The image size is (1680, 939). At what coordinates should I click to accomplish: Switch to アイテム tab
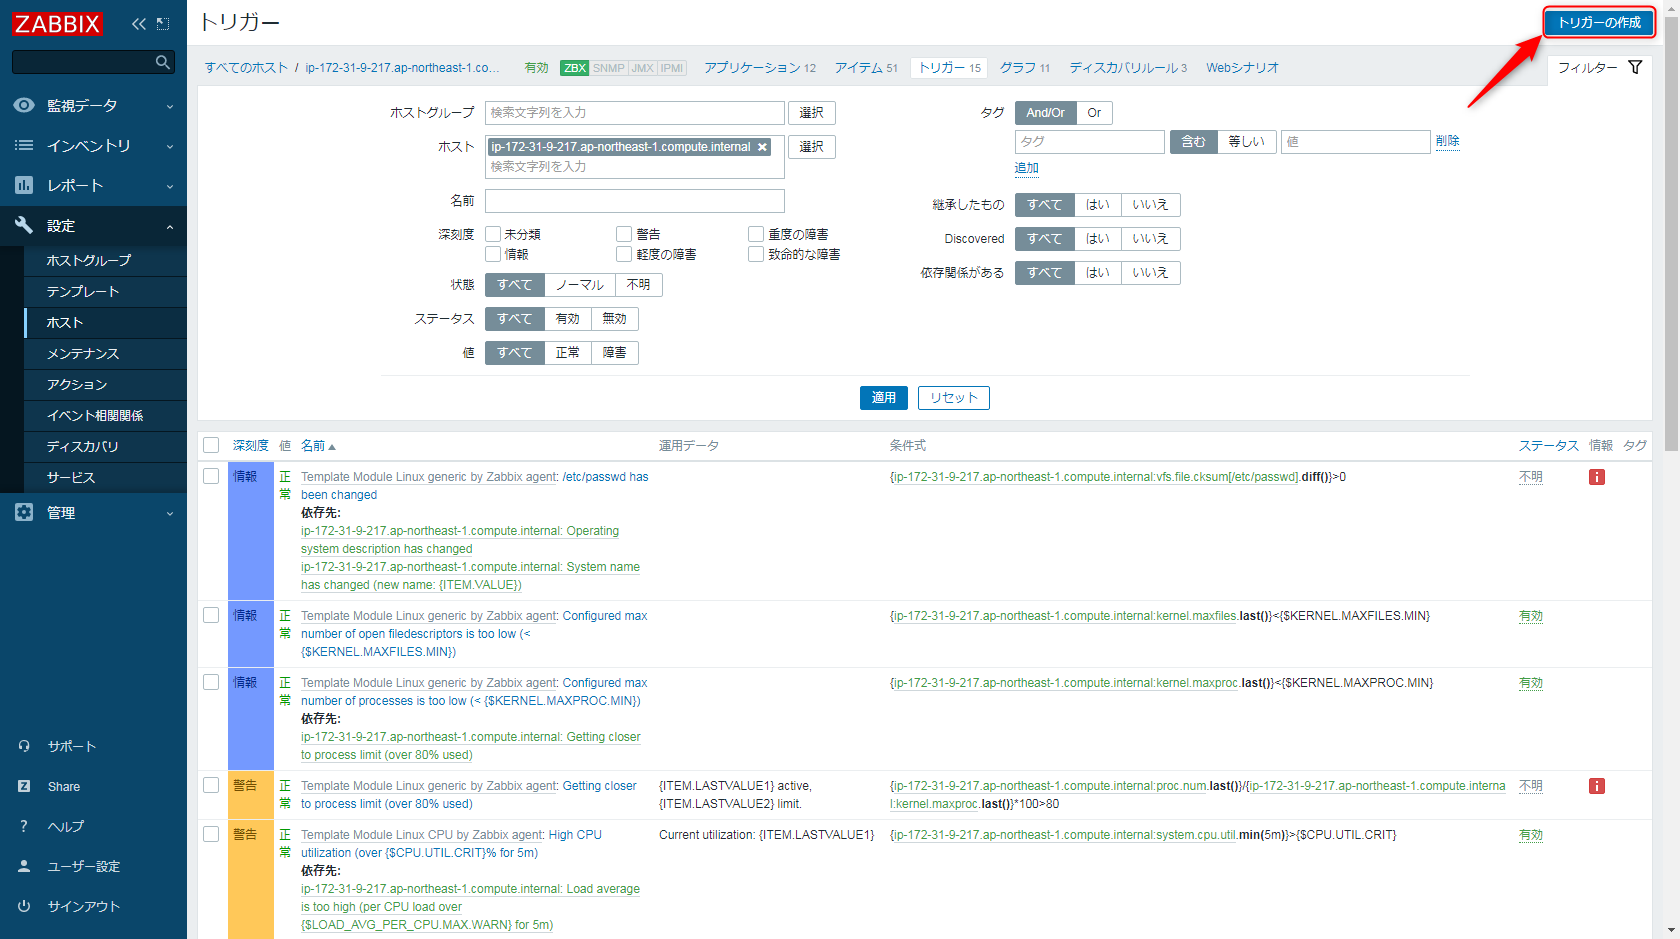coord(866,68)
